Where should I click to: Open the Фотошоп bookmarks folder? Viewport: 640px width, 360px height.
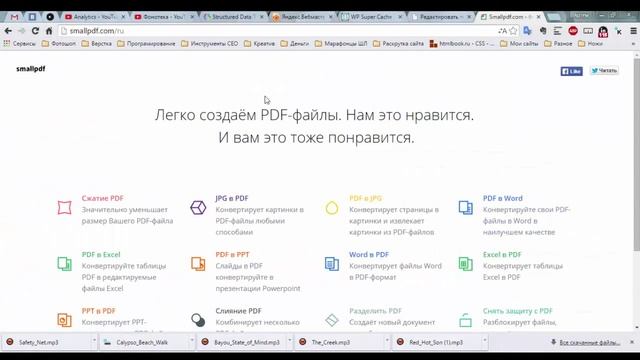(59, 43)
